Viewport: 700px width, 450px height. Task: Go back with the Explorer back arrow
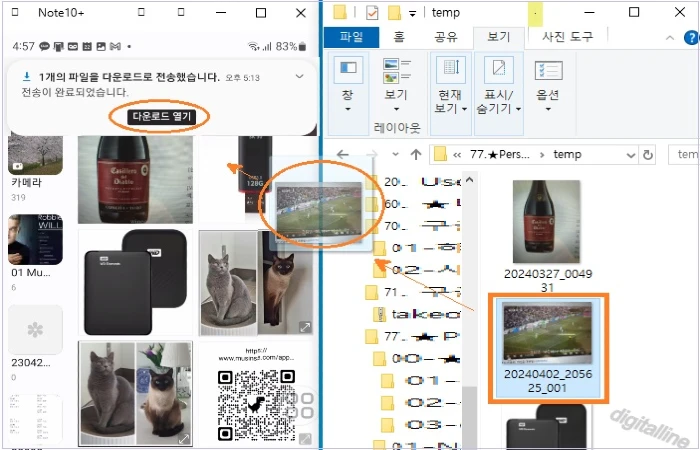tap(342, 154)
